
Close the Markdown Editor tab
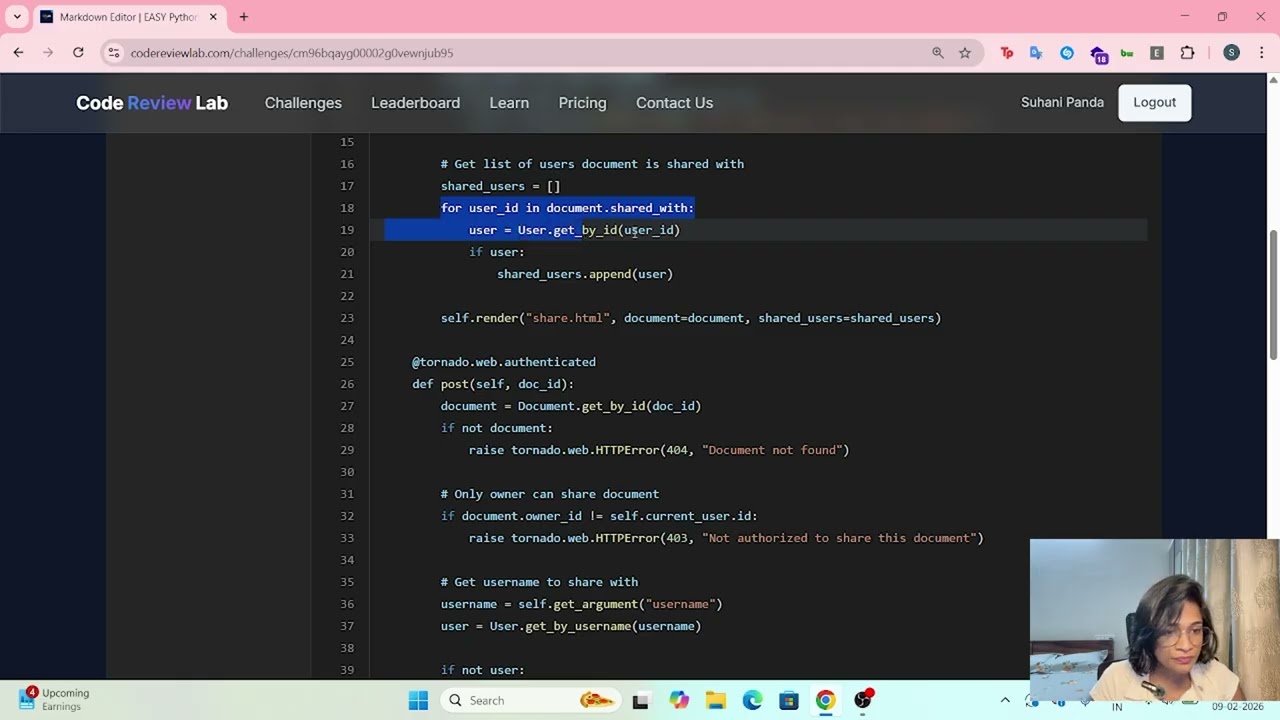pyautogui.click(x=213, y=17)
